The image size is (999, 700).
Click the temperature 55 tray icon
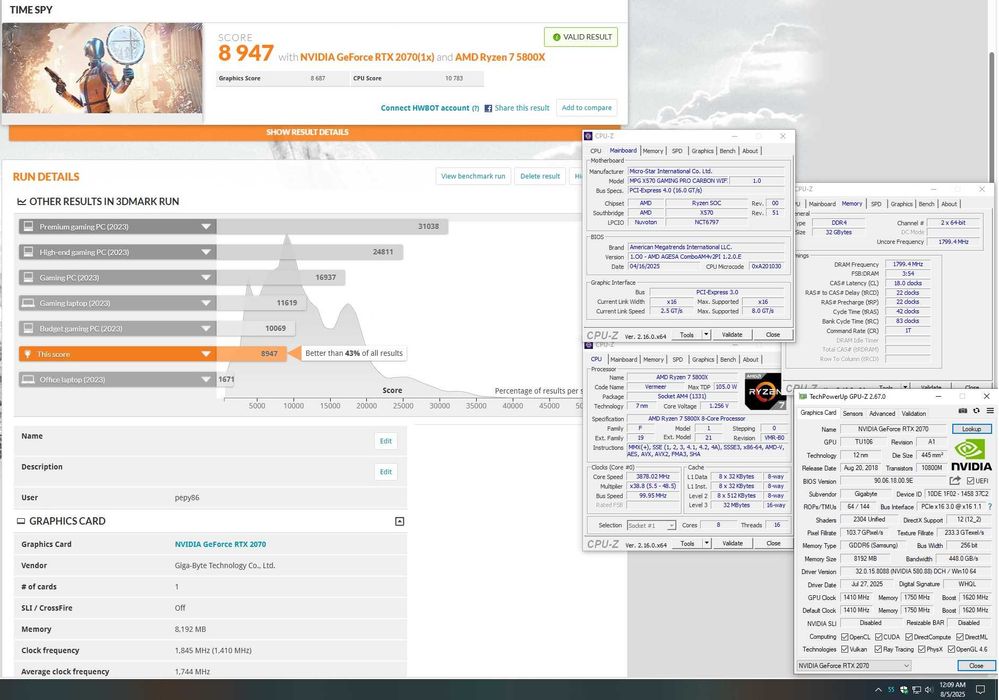tap(891, 690)
